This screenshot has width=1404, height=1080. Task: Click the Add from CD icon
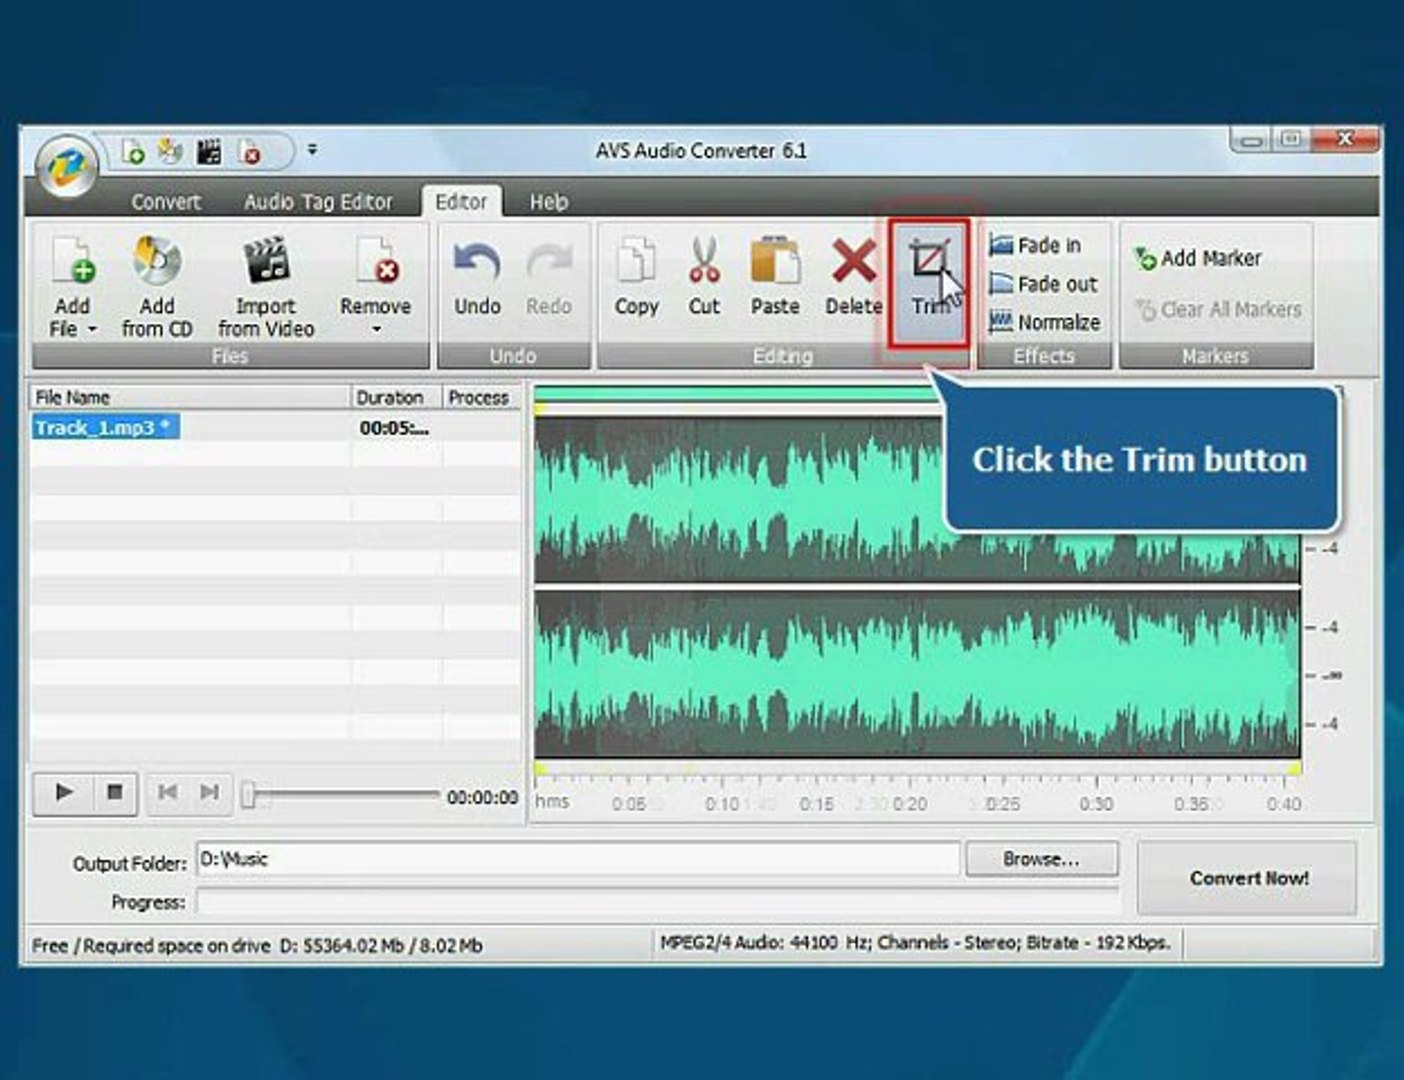pos(157,261)
